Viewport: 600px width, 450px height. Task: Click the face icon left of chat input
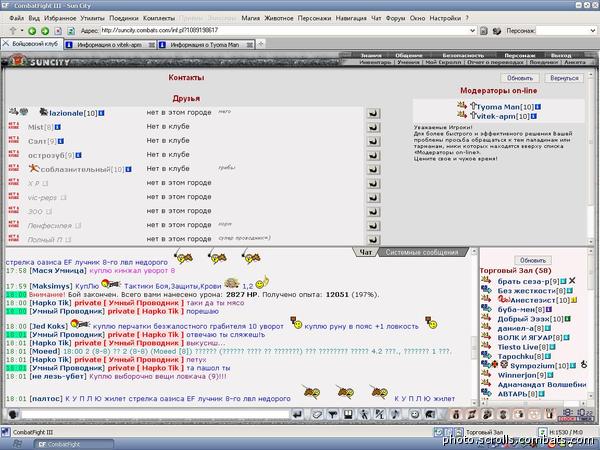(x=13, y=414)
